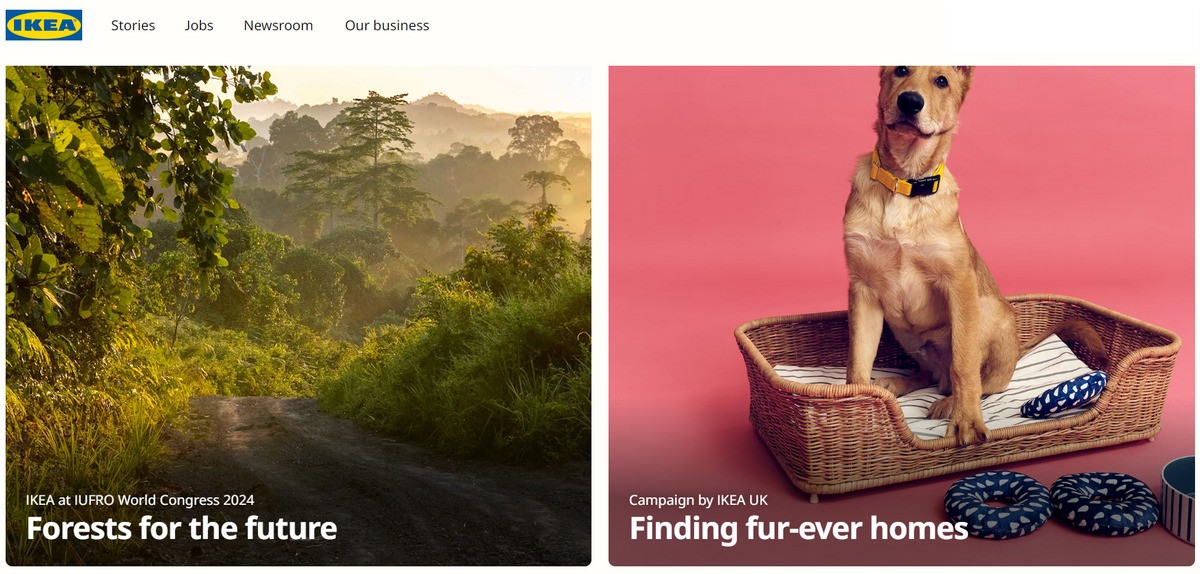Select Our business in the navigation

[387, 25]
